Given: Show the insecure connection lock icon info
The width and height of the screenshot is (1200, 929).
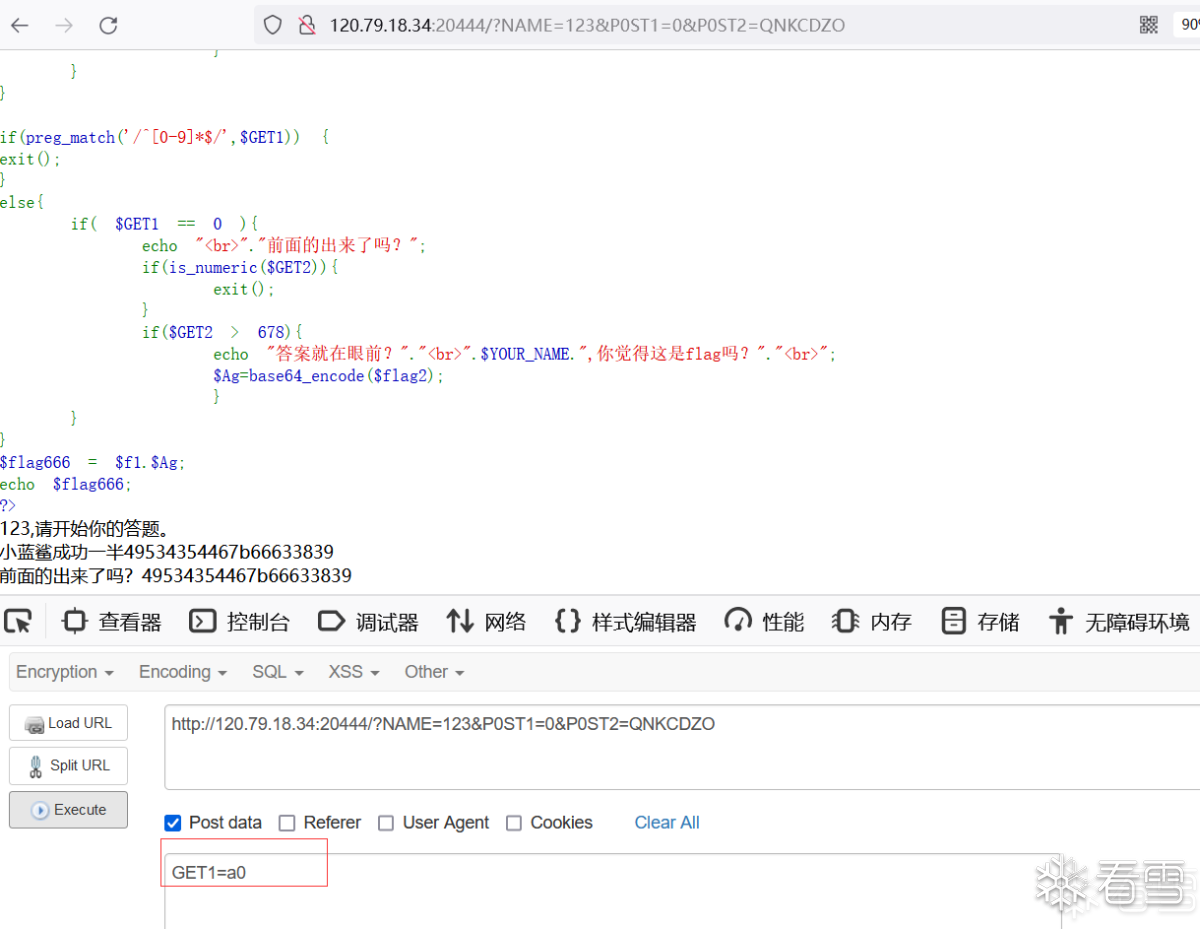Looking at the screenshot, I should (307, 25).
